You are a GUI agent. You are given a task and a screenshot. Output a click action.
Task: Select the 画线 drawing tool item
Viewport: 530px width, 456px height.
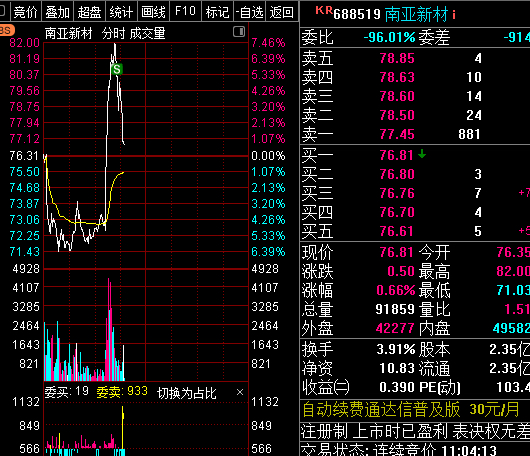point(153,12)
